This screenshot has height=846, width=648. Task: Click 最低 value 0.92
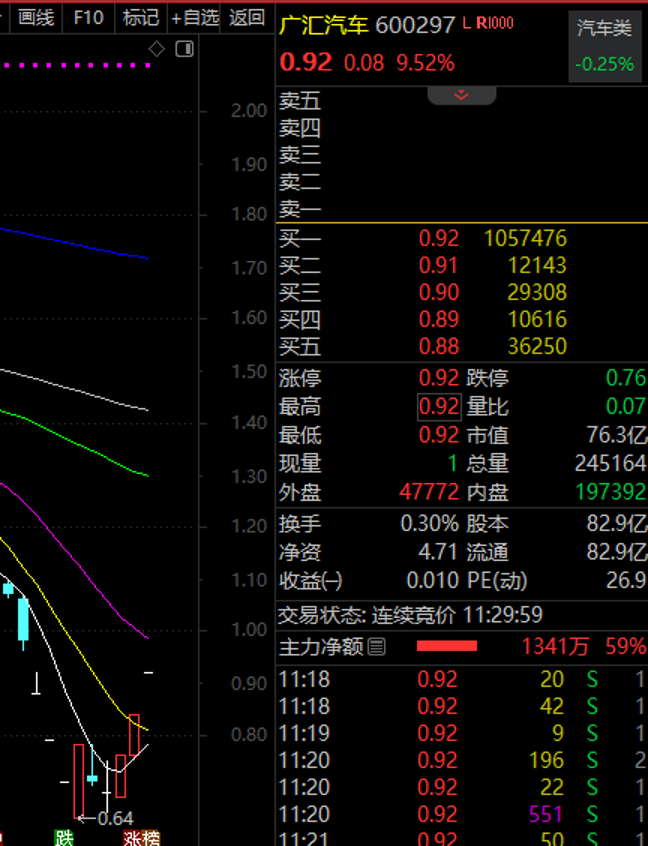(439, 435)
